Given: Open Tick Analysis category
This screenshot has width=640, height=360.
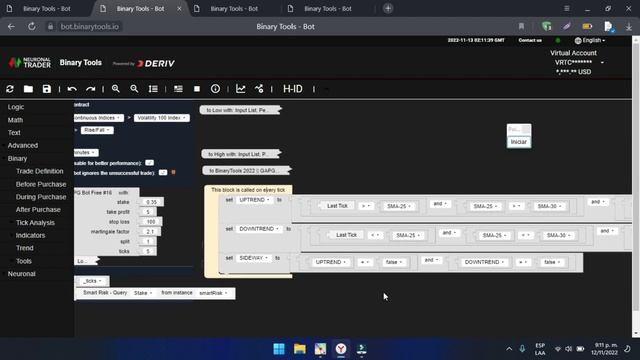Looking at the screenshot, I should pos(35,222).
